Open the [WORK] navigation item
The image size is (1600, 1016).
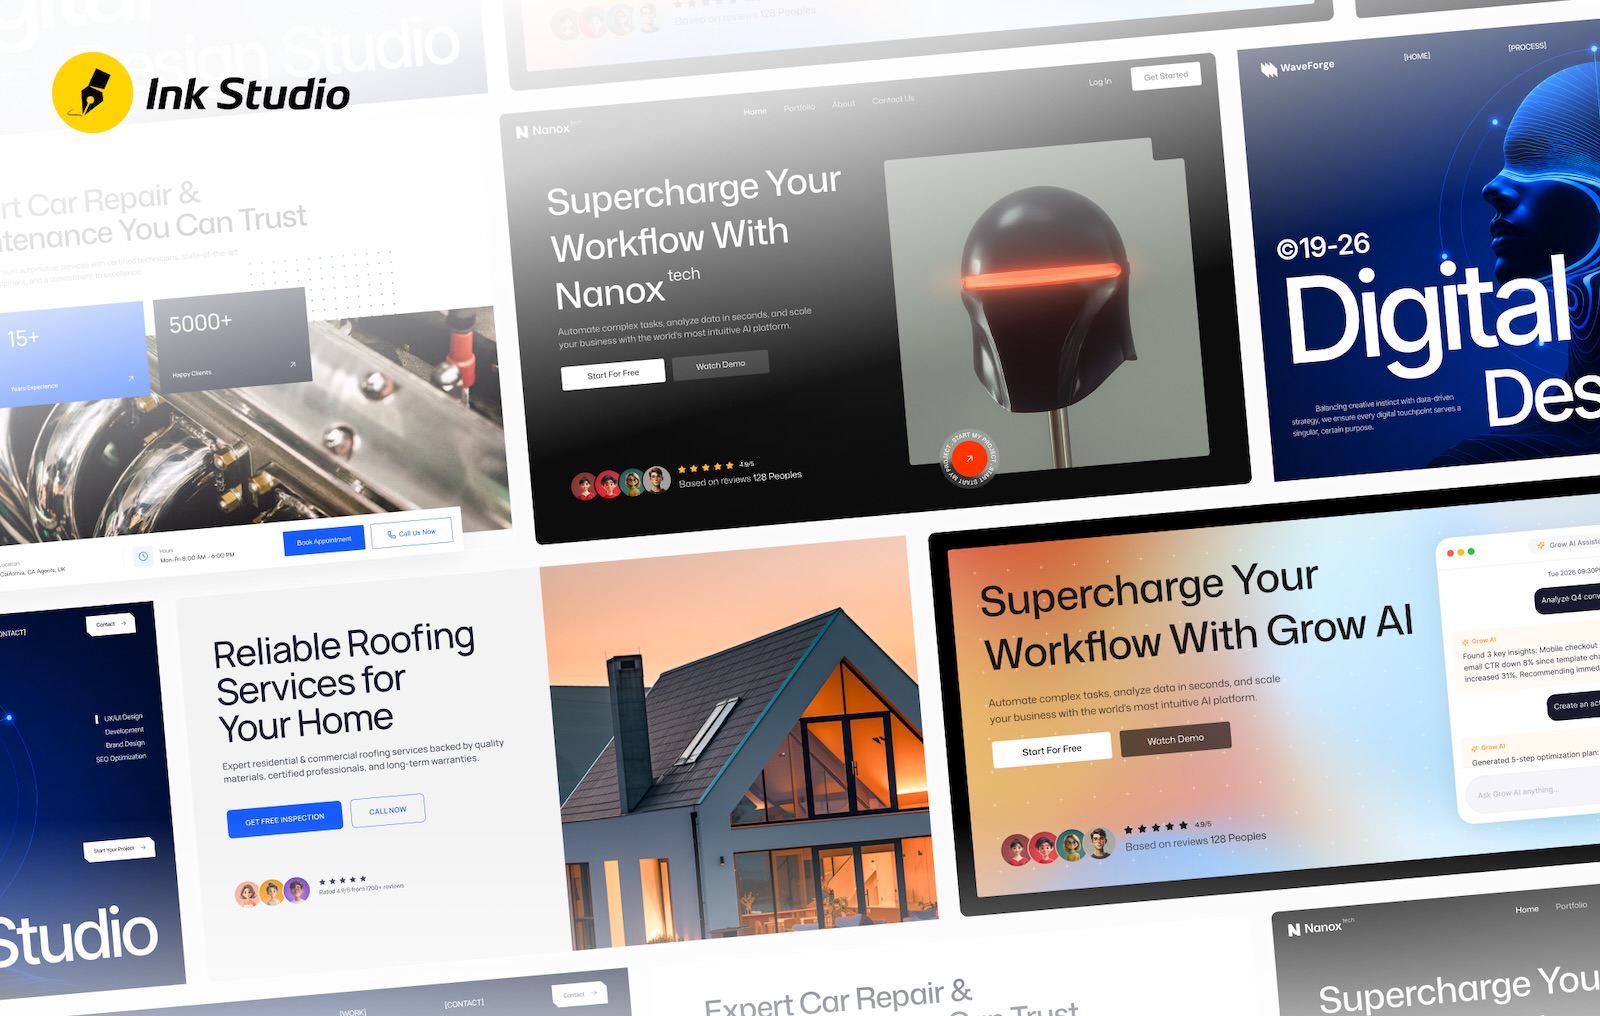[353, 1012]
